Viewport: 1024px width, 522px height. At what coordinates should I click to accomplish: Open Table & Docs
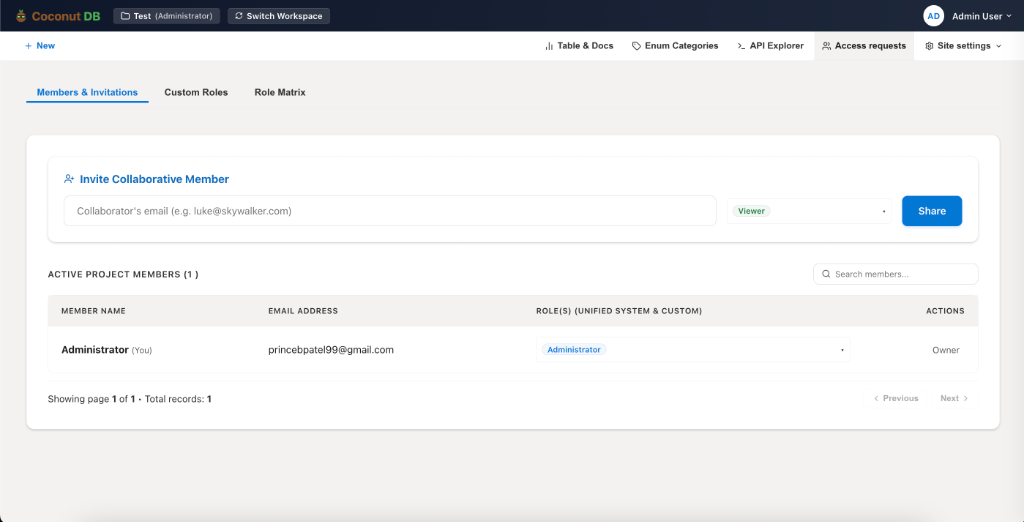point(579,46)
